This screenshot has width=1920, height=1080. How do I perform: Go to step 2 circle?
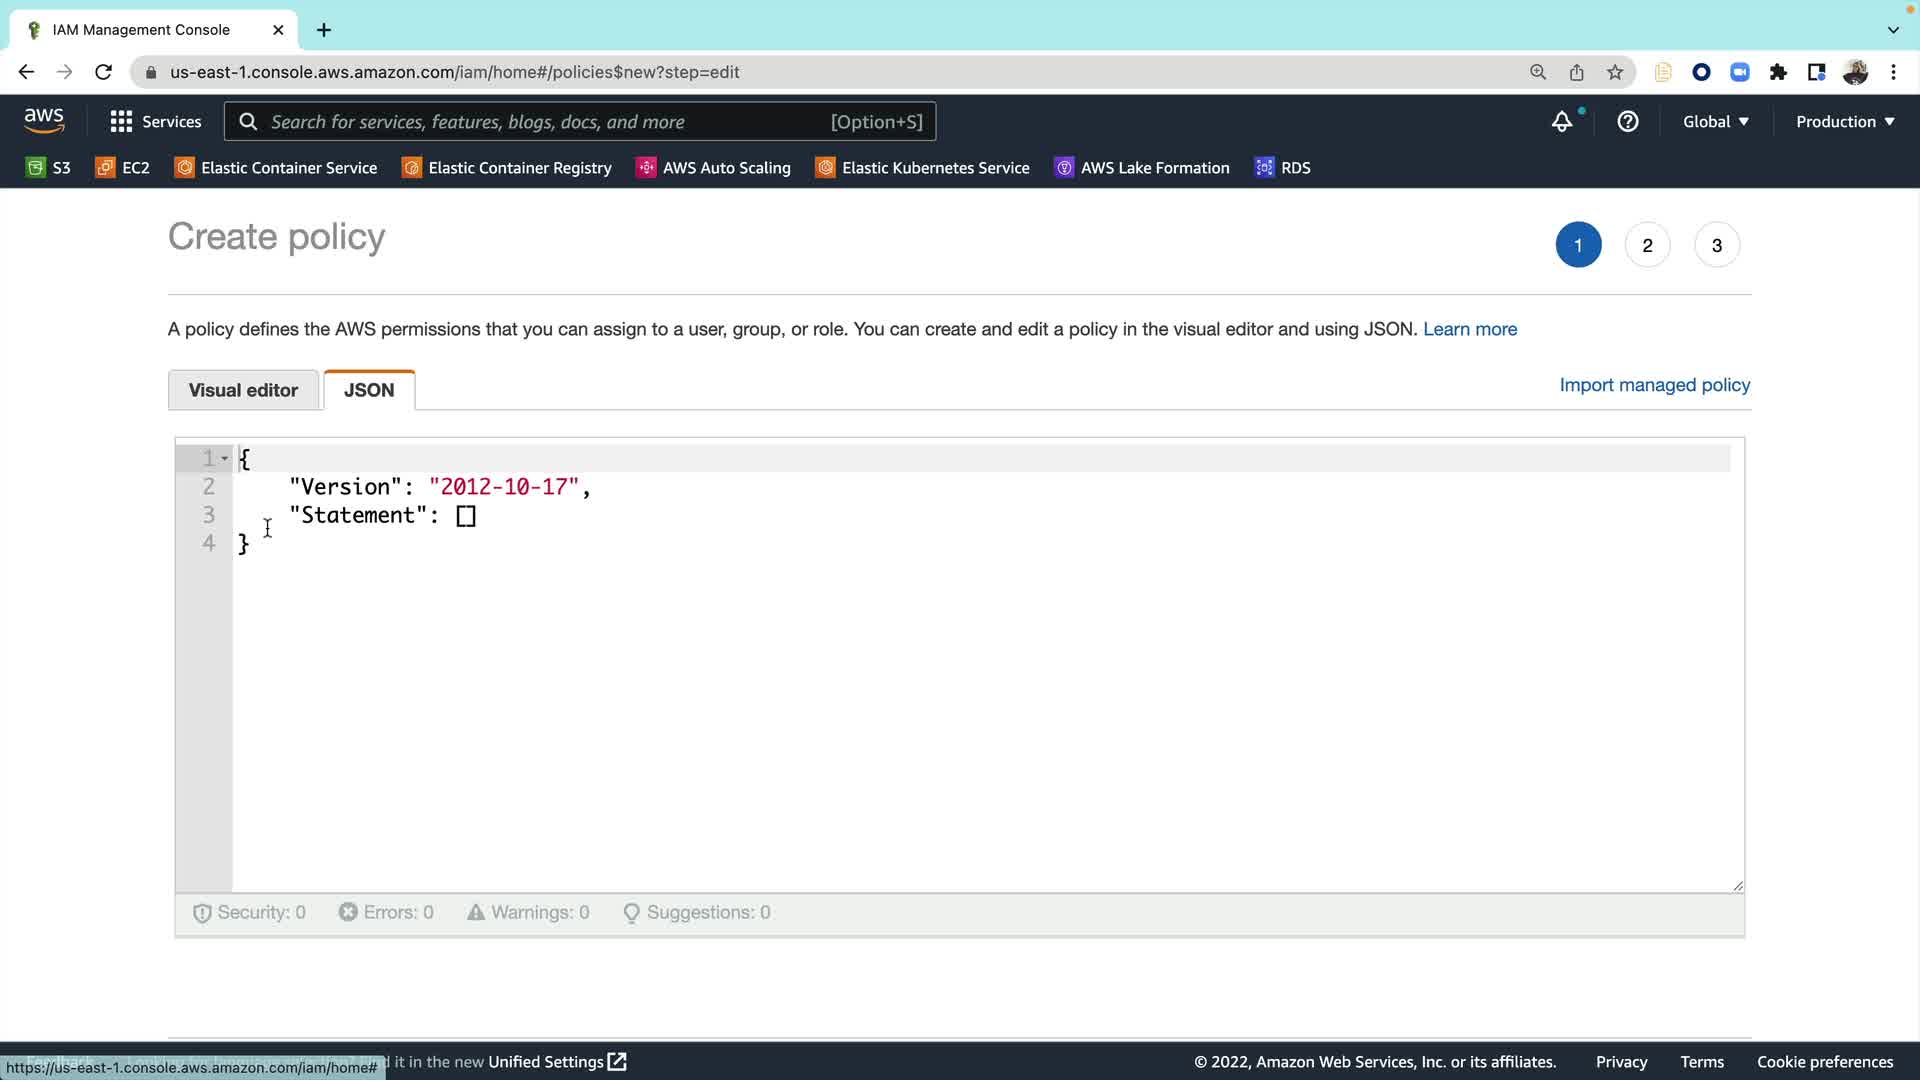1647,246
